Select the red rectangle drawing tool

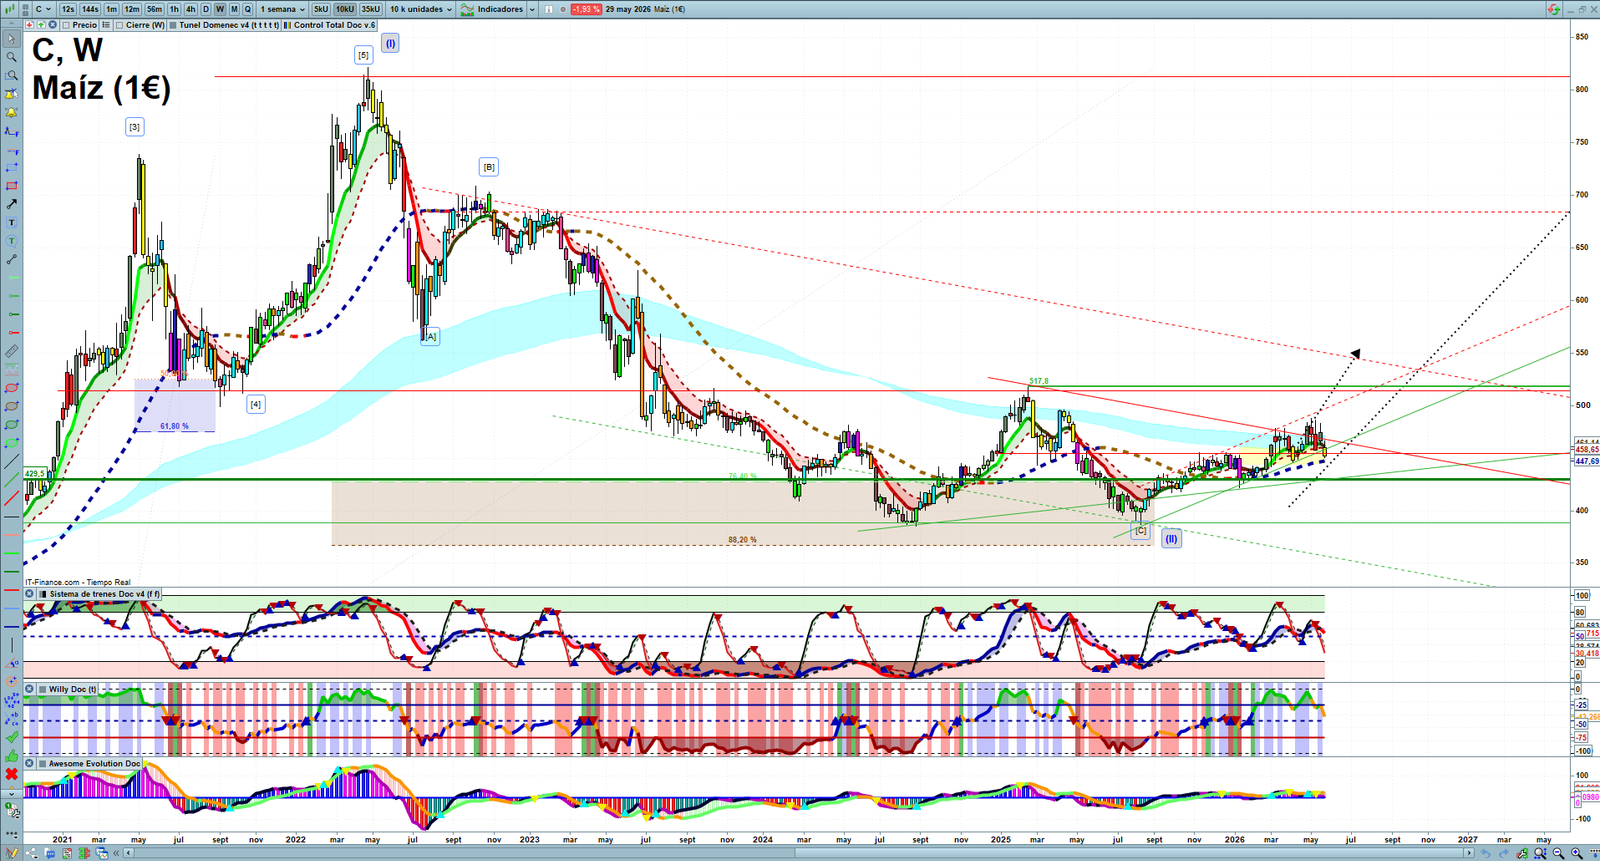point(11,186)
